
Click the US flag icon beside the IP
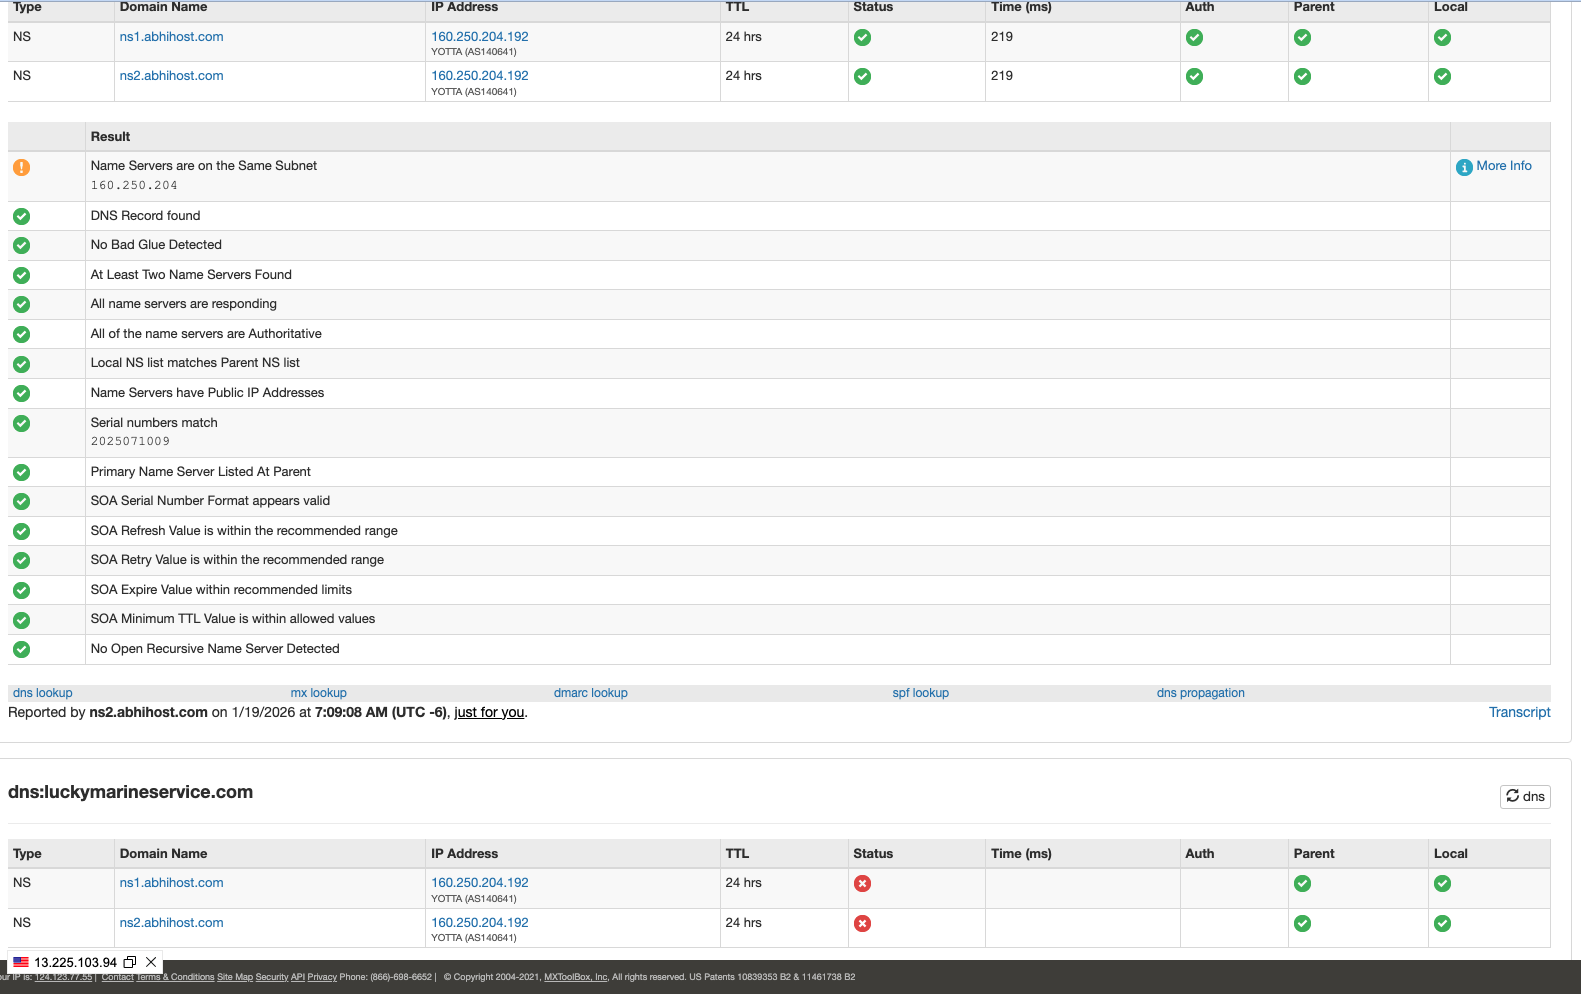pos(21,962)
